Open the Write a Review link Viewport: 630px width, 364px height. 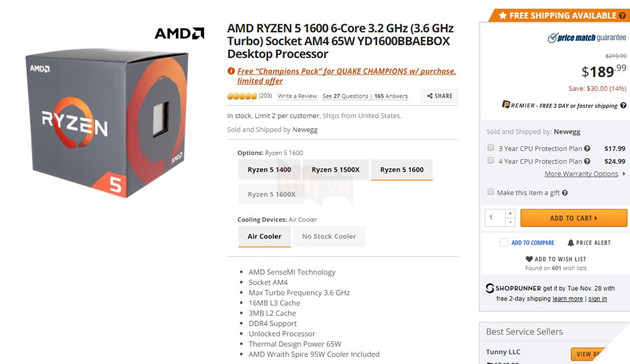(297, 96)
